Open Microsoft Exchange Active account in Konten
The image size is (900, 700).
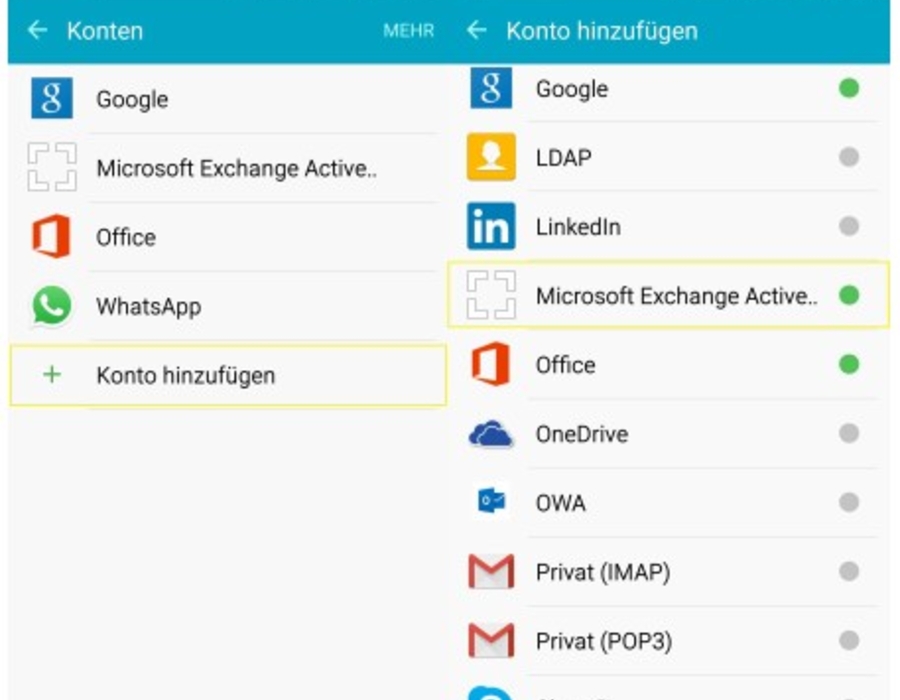(x=228, y=168)
